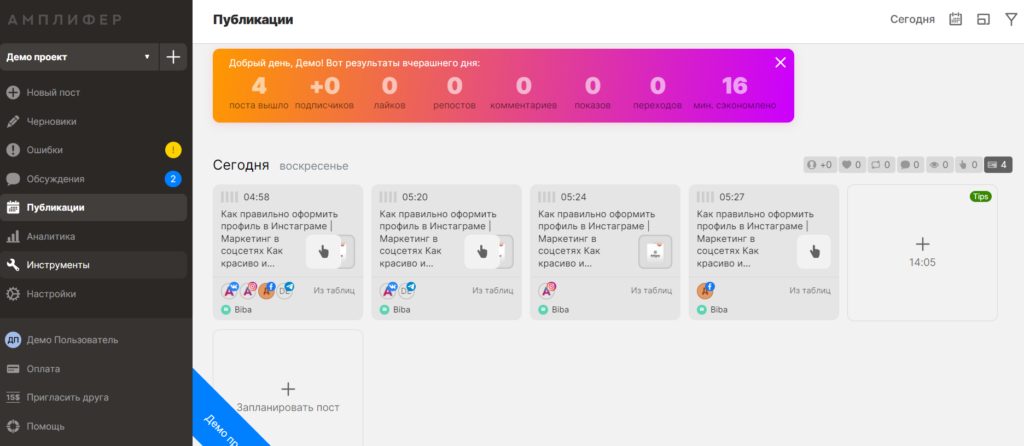
Task: Click the Сегодня button in header
Action: (x=912, y=19)
